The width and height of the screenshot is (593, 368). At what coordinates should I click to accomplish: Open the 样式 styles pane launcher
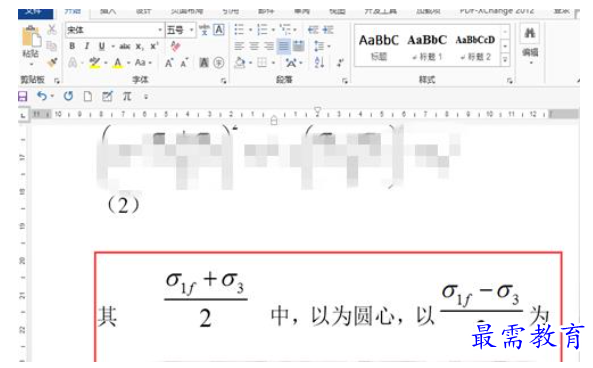pos(510,81)
